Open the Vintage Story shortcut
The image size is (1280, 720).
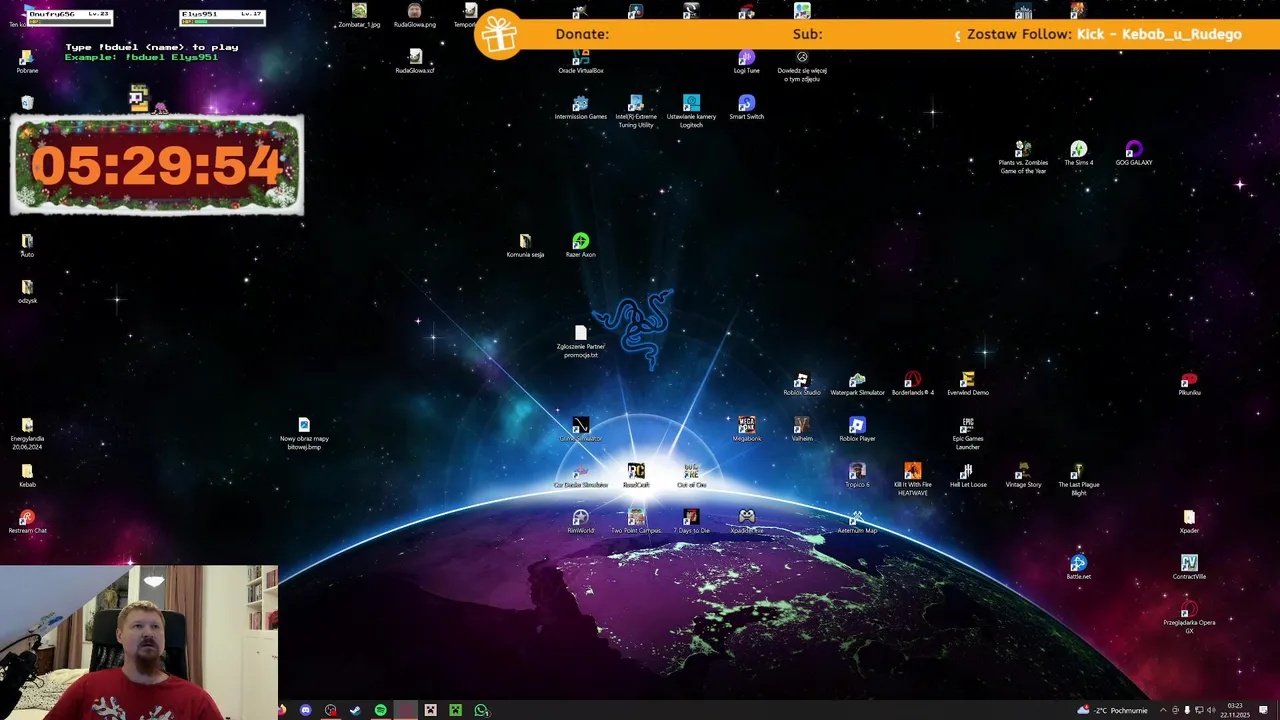(1023, 476)
